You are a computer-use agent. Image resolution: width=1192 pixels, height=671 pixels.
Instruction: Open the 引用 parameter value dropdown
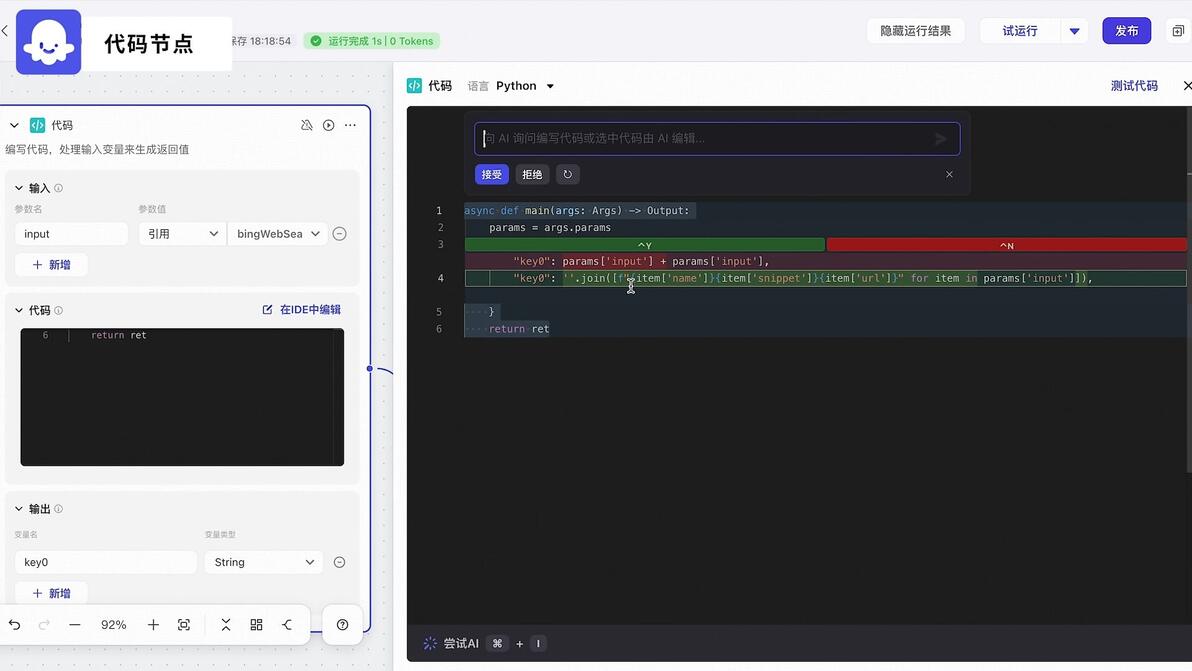[x=182, y=234]
